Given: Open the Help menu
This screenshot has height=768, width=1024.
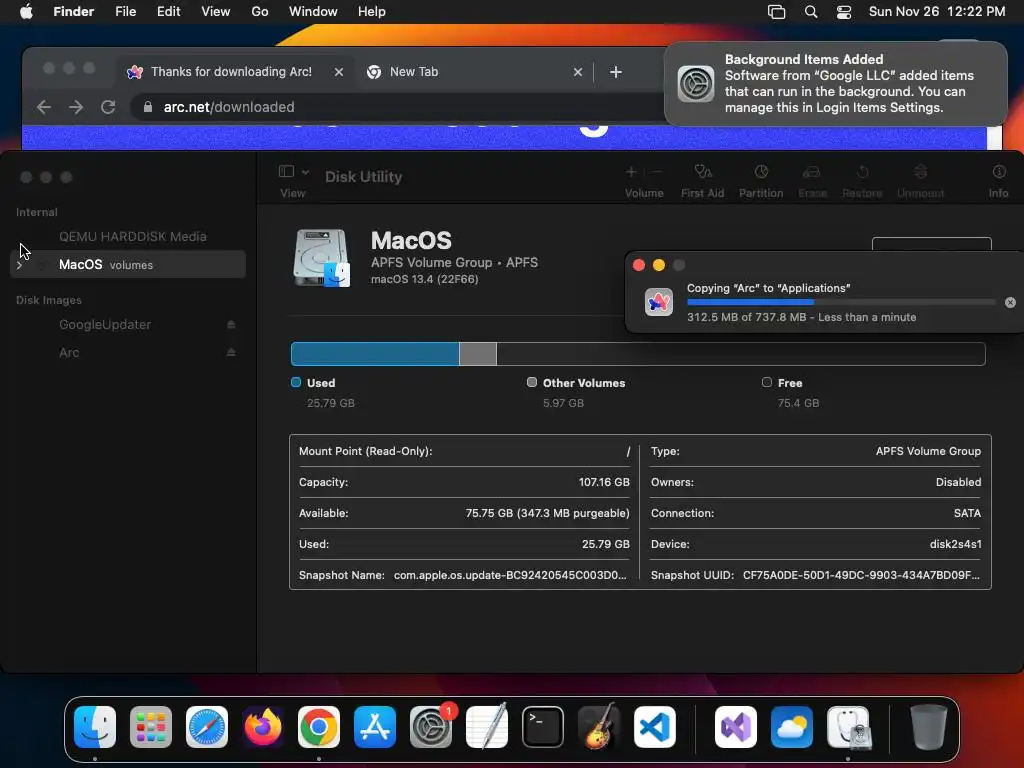Looking at the screenshot, I should (372, 12).
